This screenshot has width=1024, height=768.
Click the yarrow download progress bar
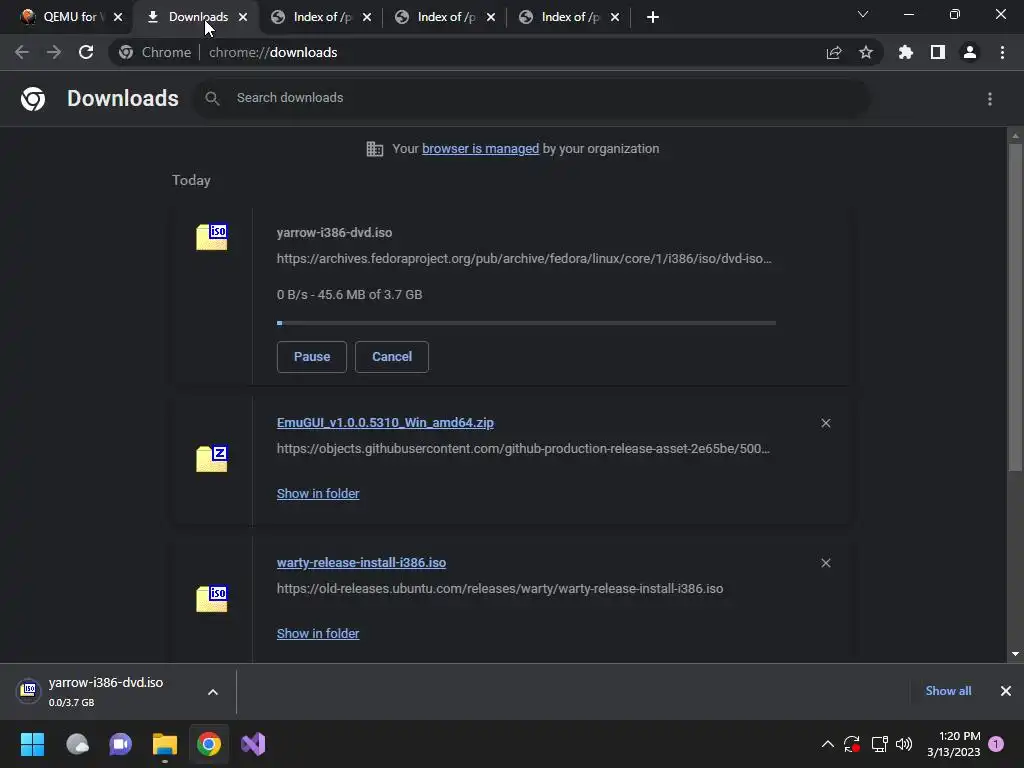pos(526,323)
